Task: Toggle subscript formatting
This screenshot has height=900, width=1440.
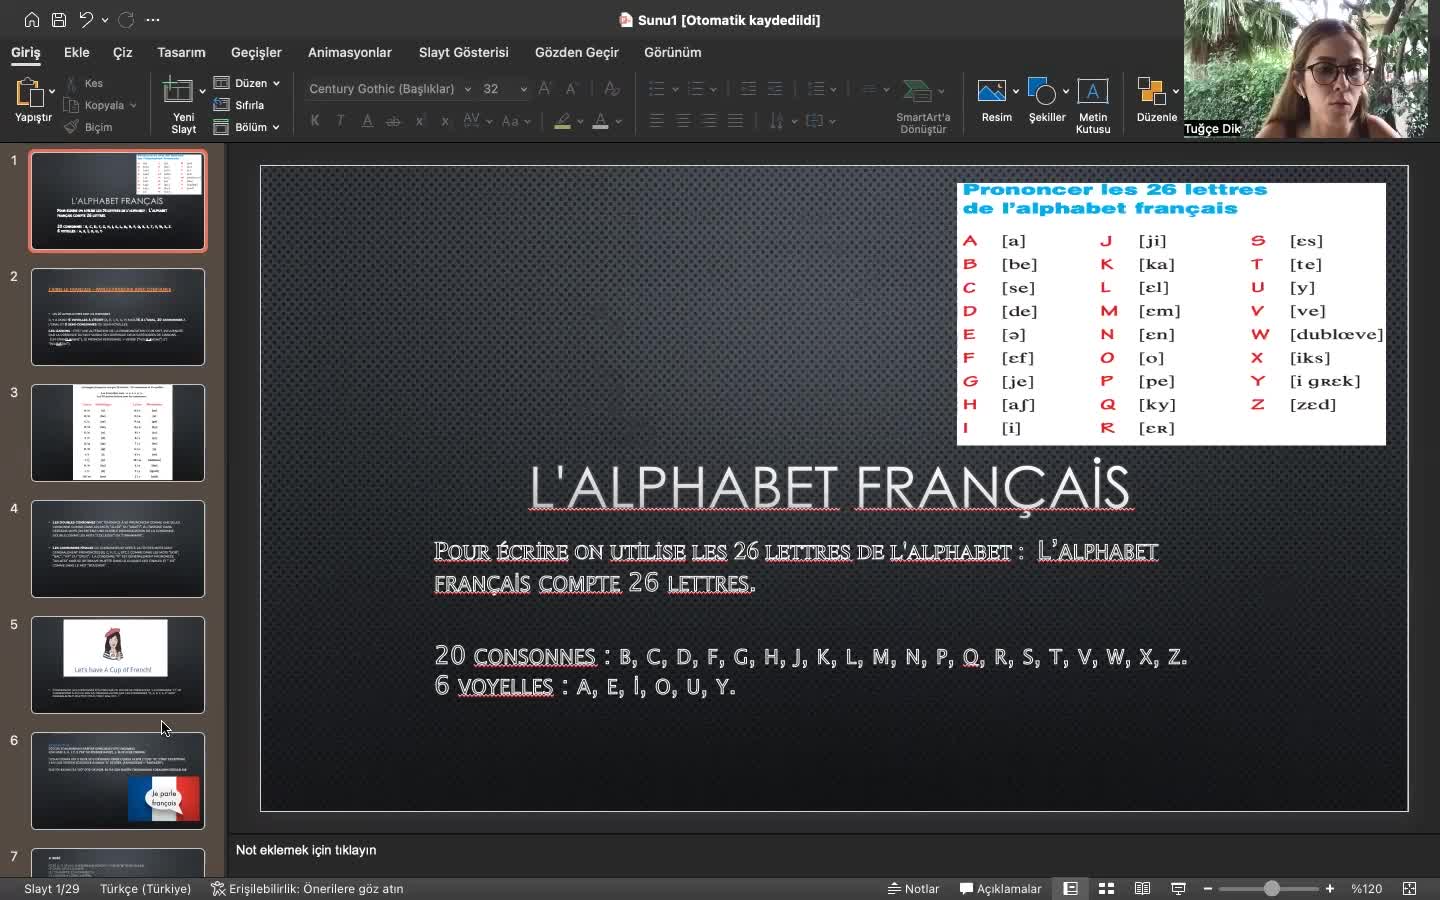Action: coord(445,121)
